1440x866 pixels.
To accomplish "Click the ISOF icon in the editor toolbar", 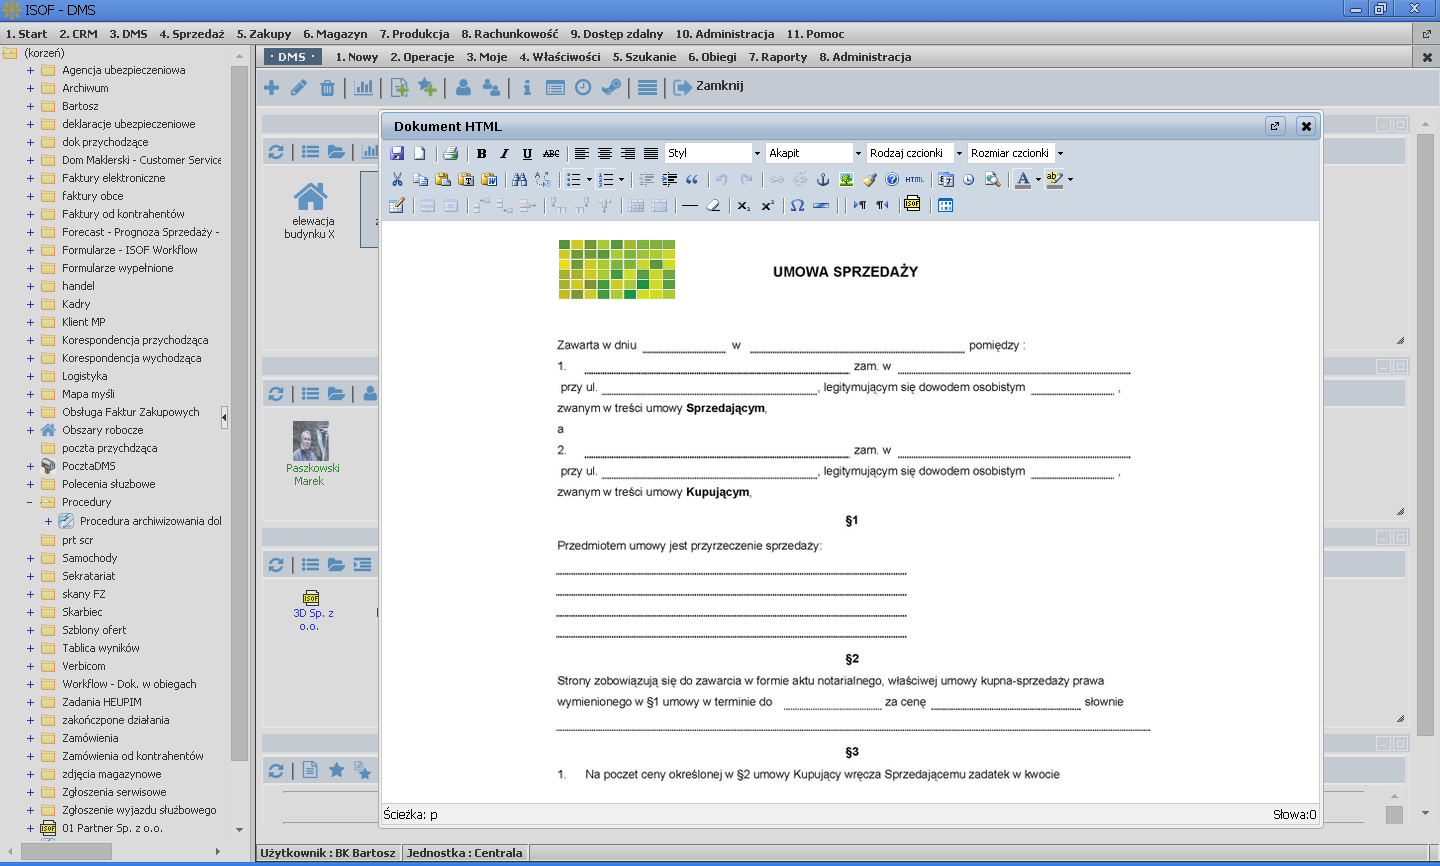I will tap(912, 205).
